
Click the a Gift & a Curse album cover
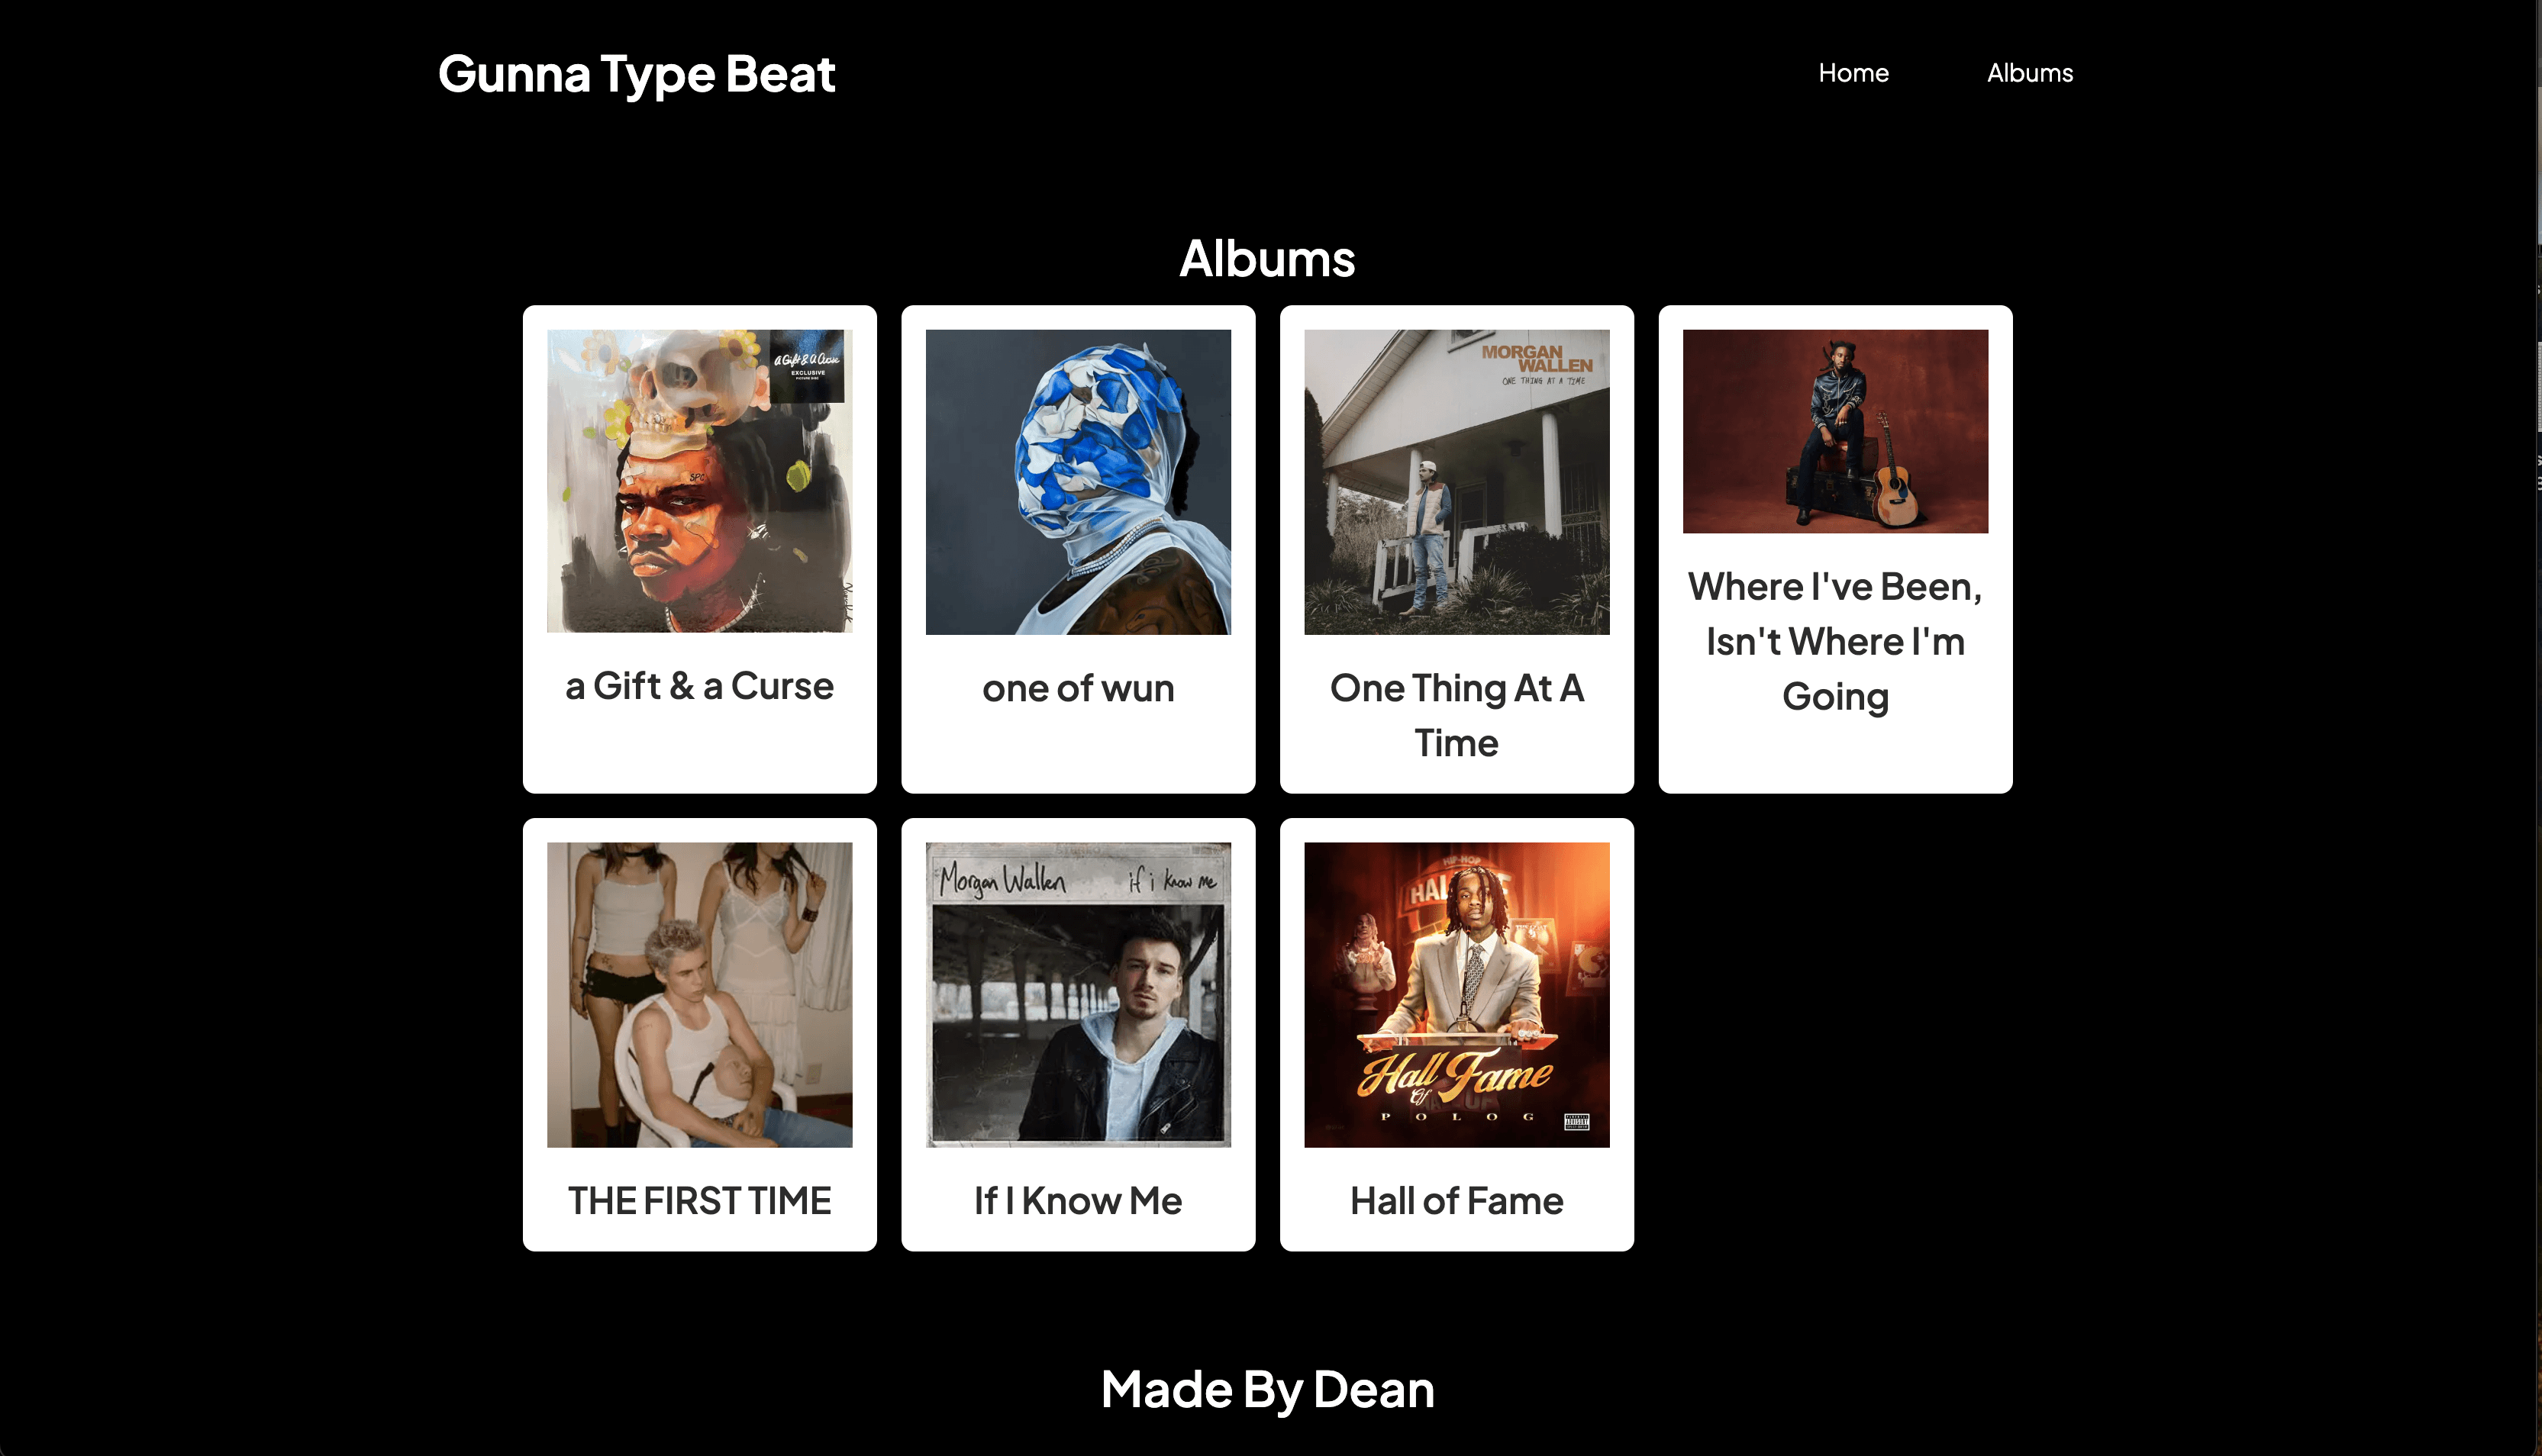click(x=699, y=481)
